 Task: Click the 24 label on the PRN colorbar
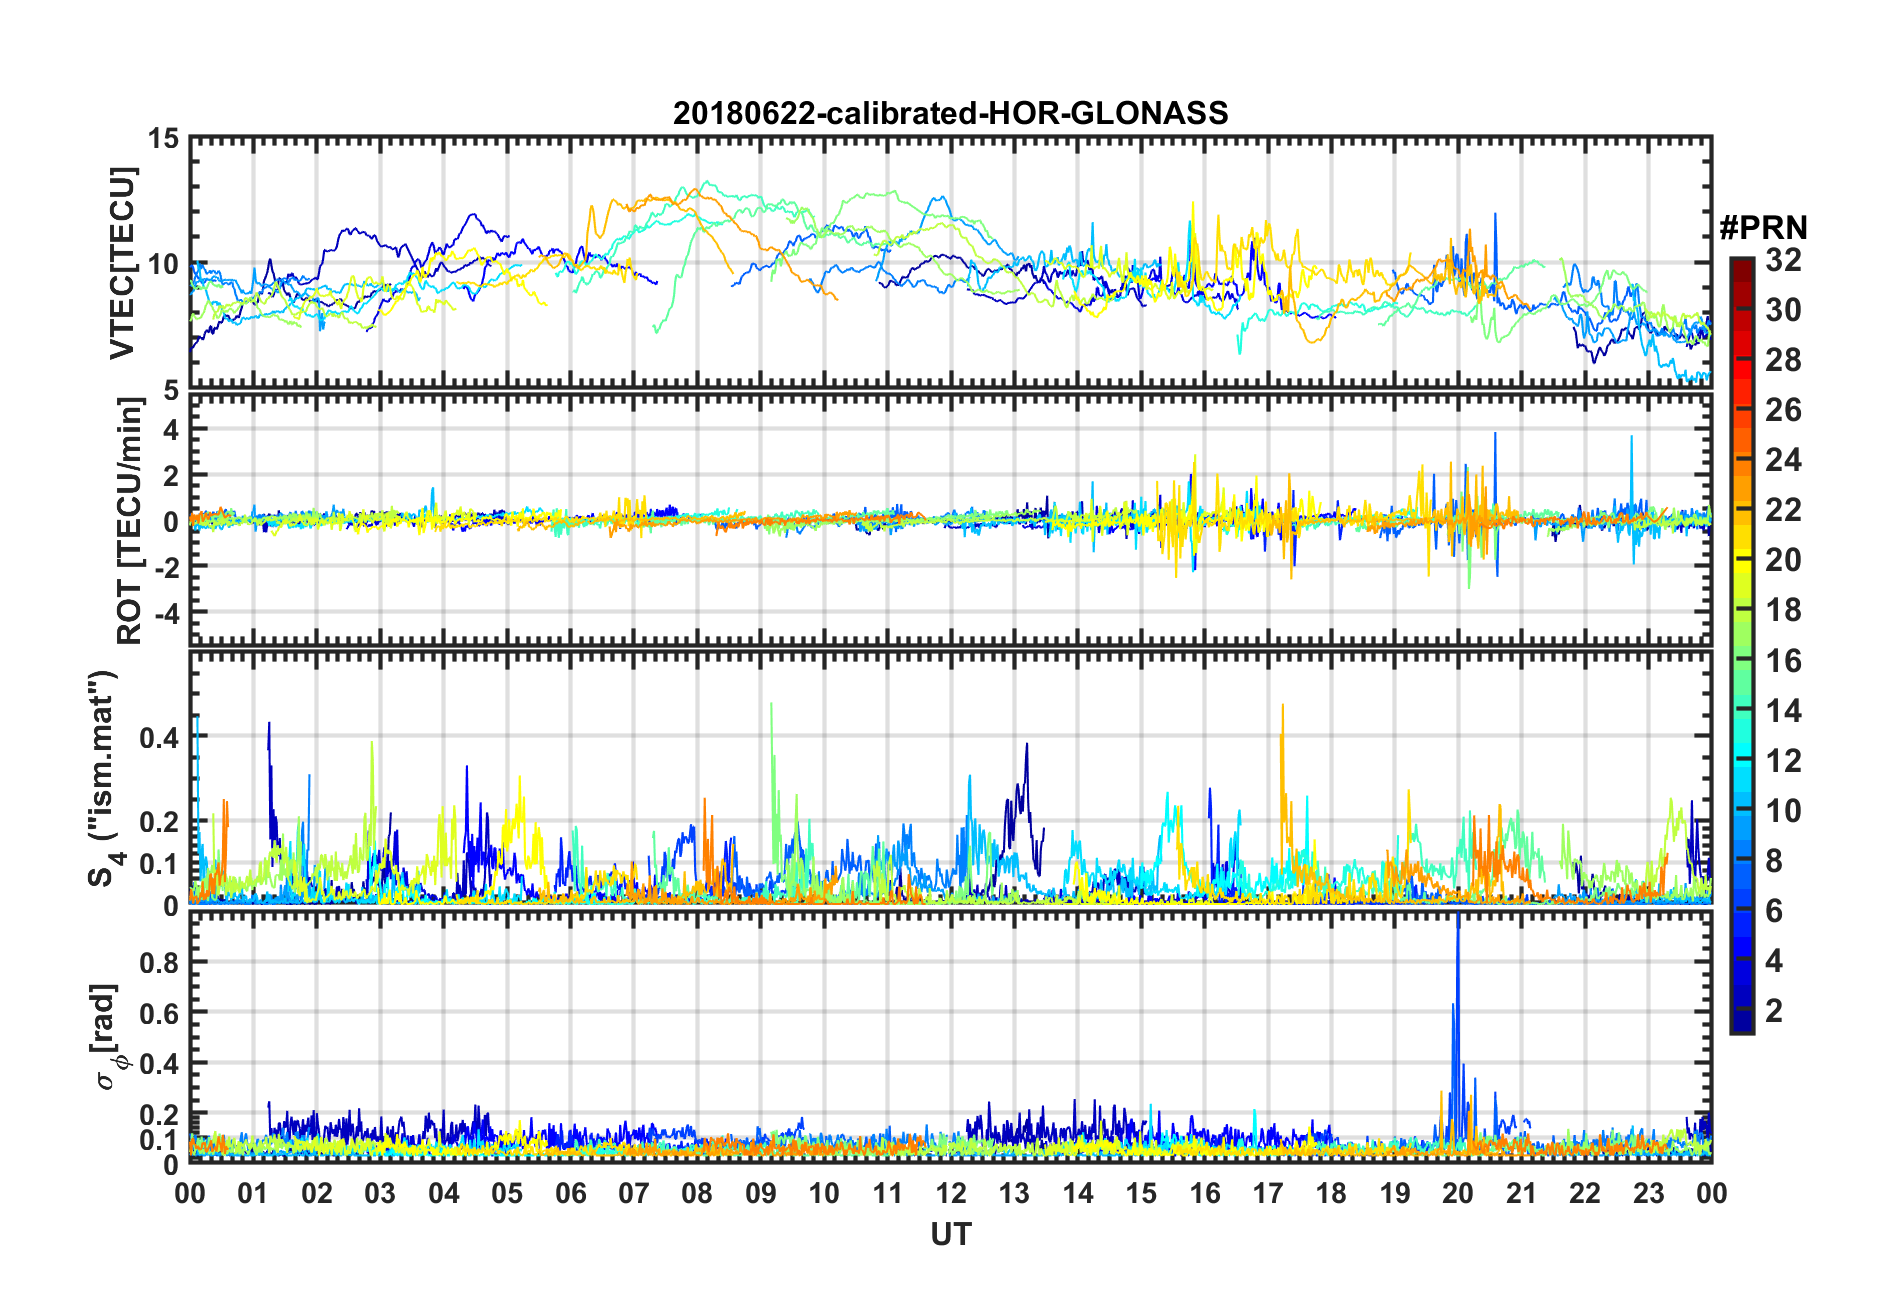(x=1783, y=460)
